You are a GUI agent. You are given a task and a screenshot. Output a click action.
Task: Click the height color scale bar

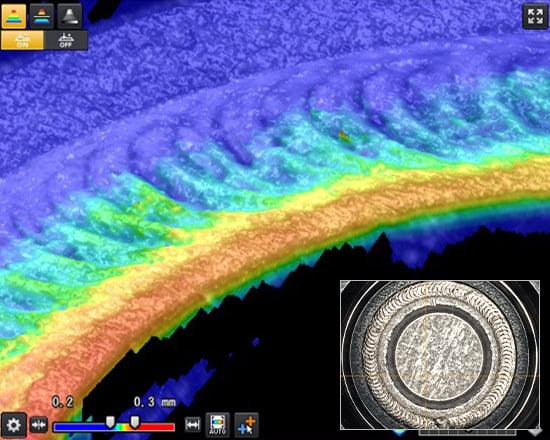point(114,427)
